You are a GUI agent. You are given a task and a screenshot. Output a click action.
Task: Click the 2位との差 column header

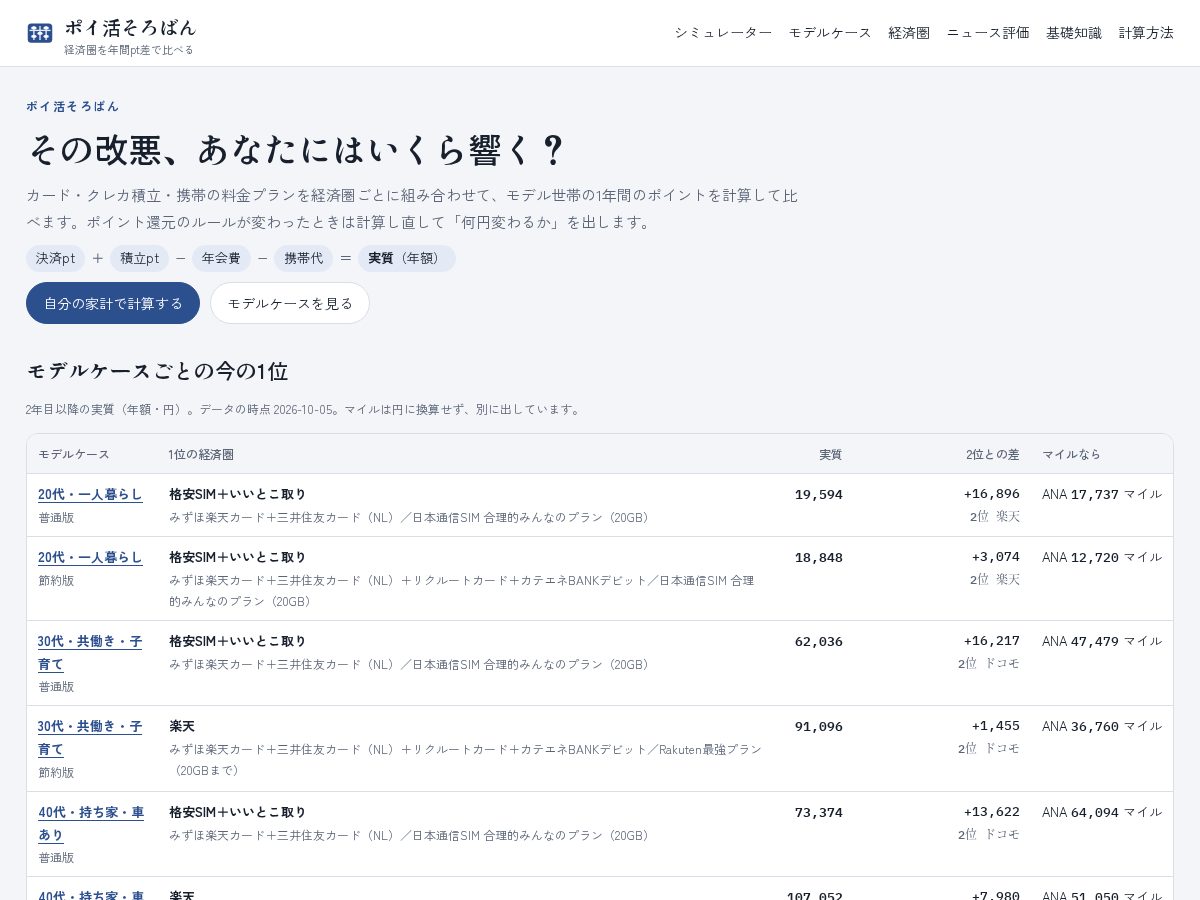(993, 454)
